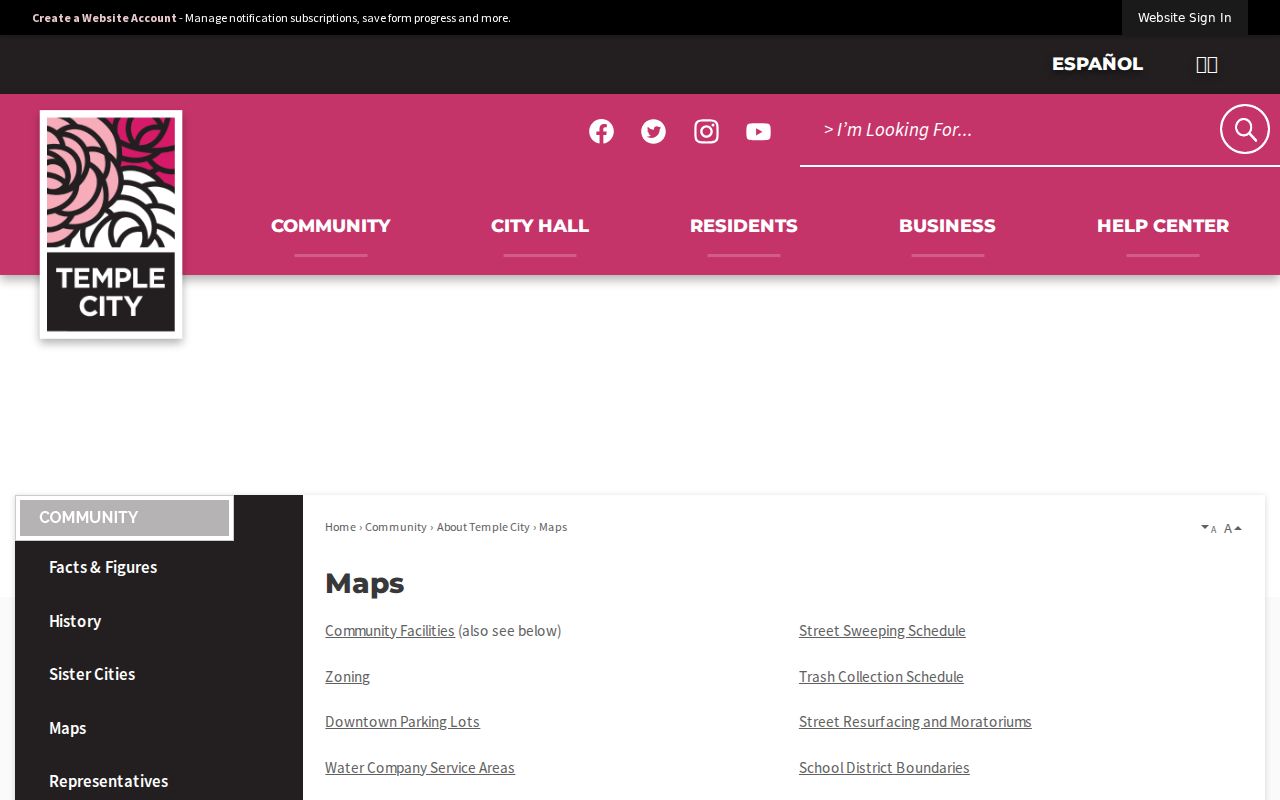Decrease the page font size
The height and width of the screenshot is (800, 1280).
point(1209,528)
